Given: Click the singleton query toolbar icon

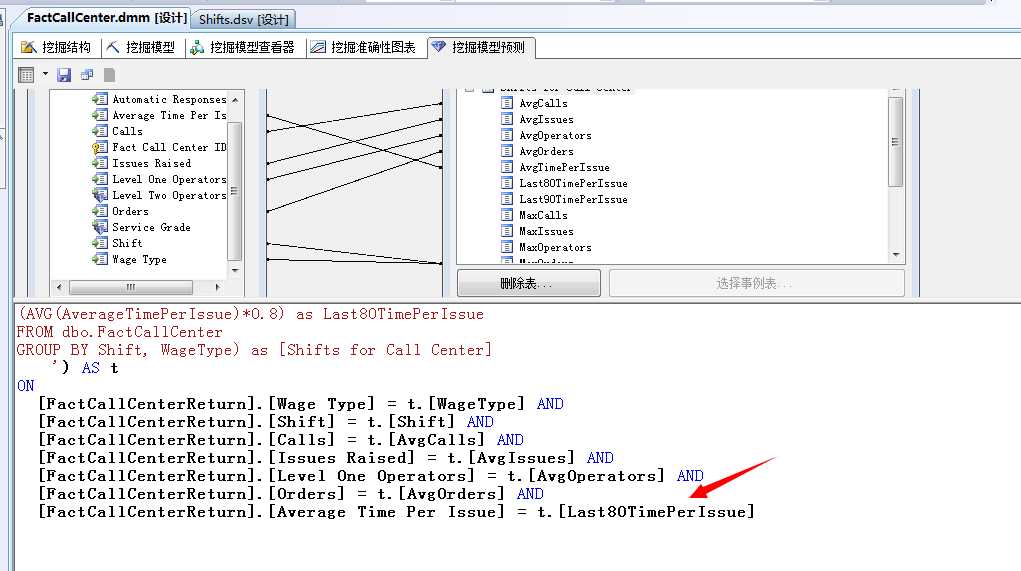Looking at the screenshot, I should click(x=87, y=75).
